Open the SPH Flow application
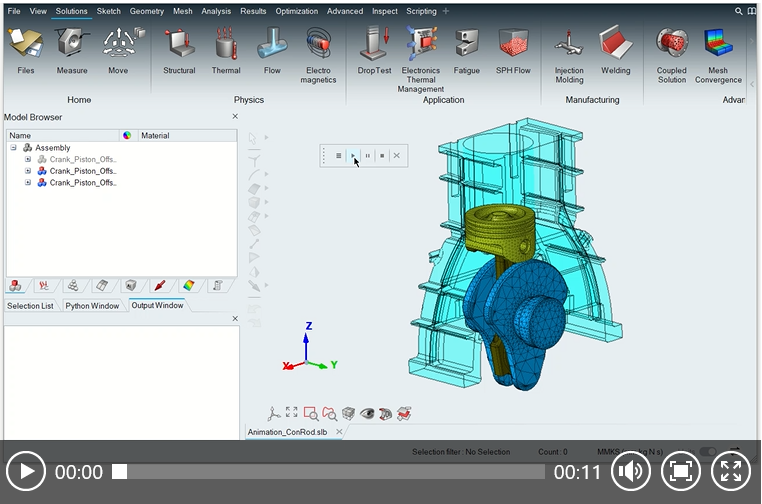This screenshot has height=504, width=762. [513, 50]
